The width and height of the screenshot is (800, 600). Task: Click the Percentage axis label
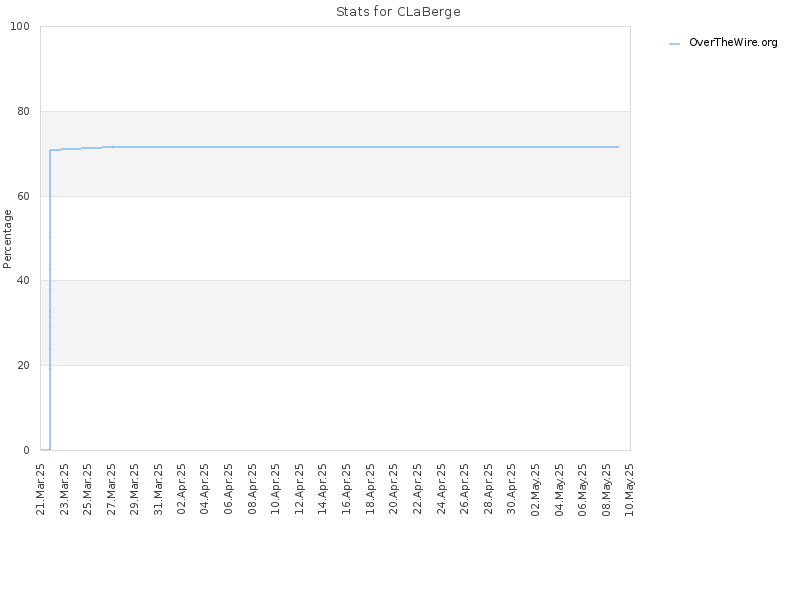7,239
